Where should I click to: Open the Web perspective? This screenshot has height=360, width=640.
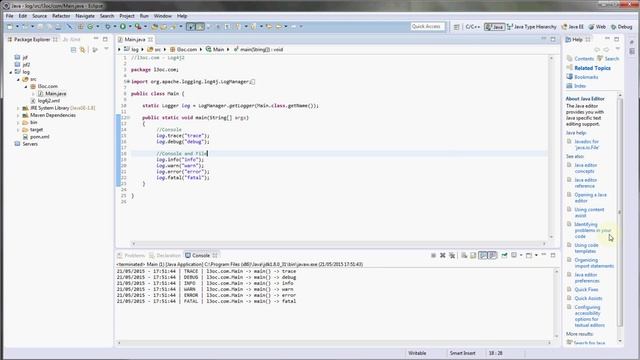(x=597, y=27)
